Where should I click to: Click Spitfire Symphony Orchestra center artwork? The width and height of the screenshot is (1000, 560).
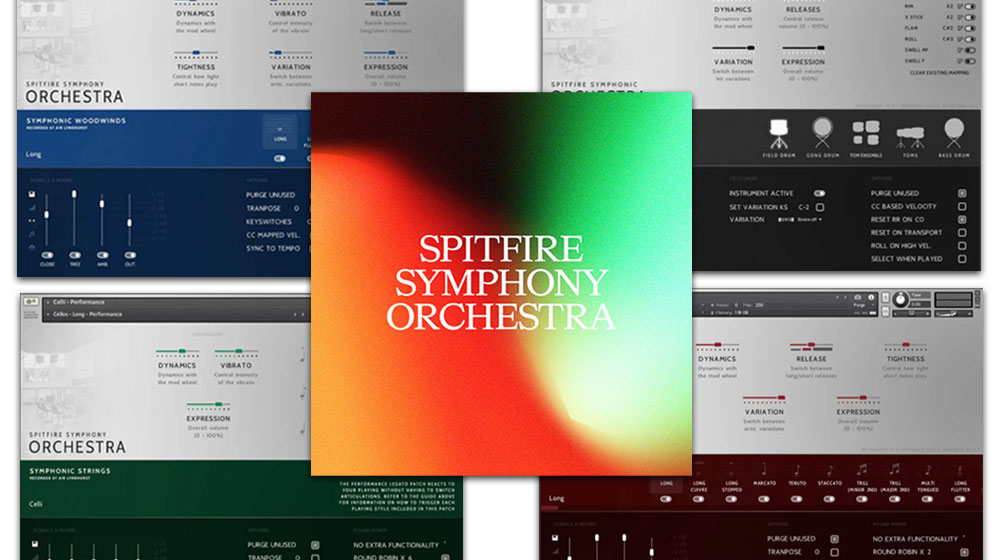pos(501,284)
